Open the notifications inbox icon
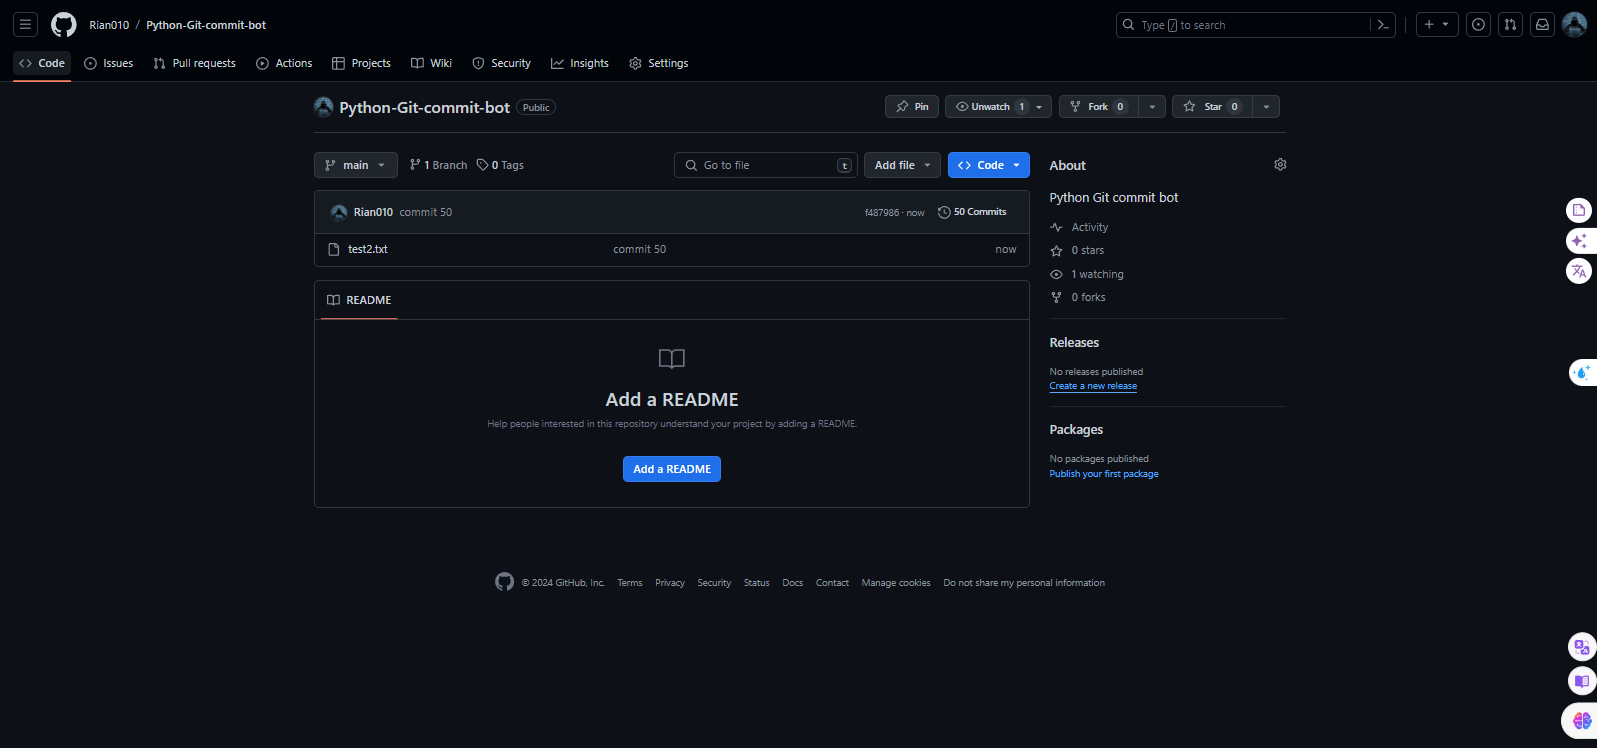1597x748 pixels. [1542, 25]
